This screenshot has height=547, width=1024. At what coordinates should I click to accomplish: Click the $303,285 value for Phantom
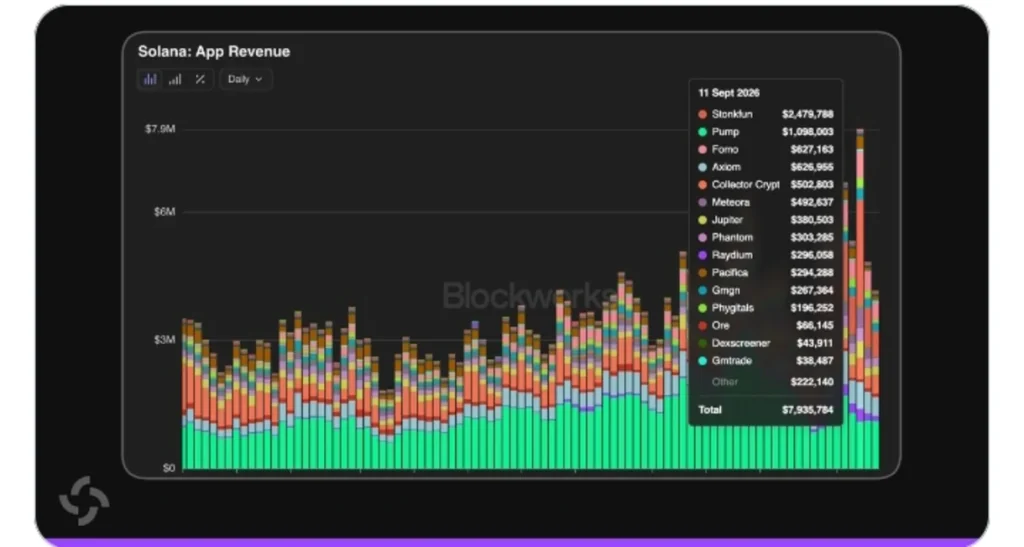point(812,237)
